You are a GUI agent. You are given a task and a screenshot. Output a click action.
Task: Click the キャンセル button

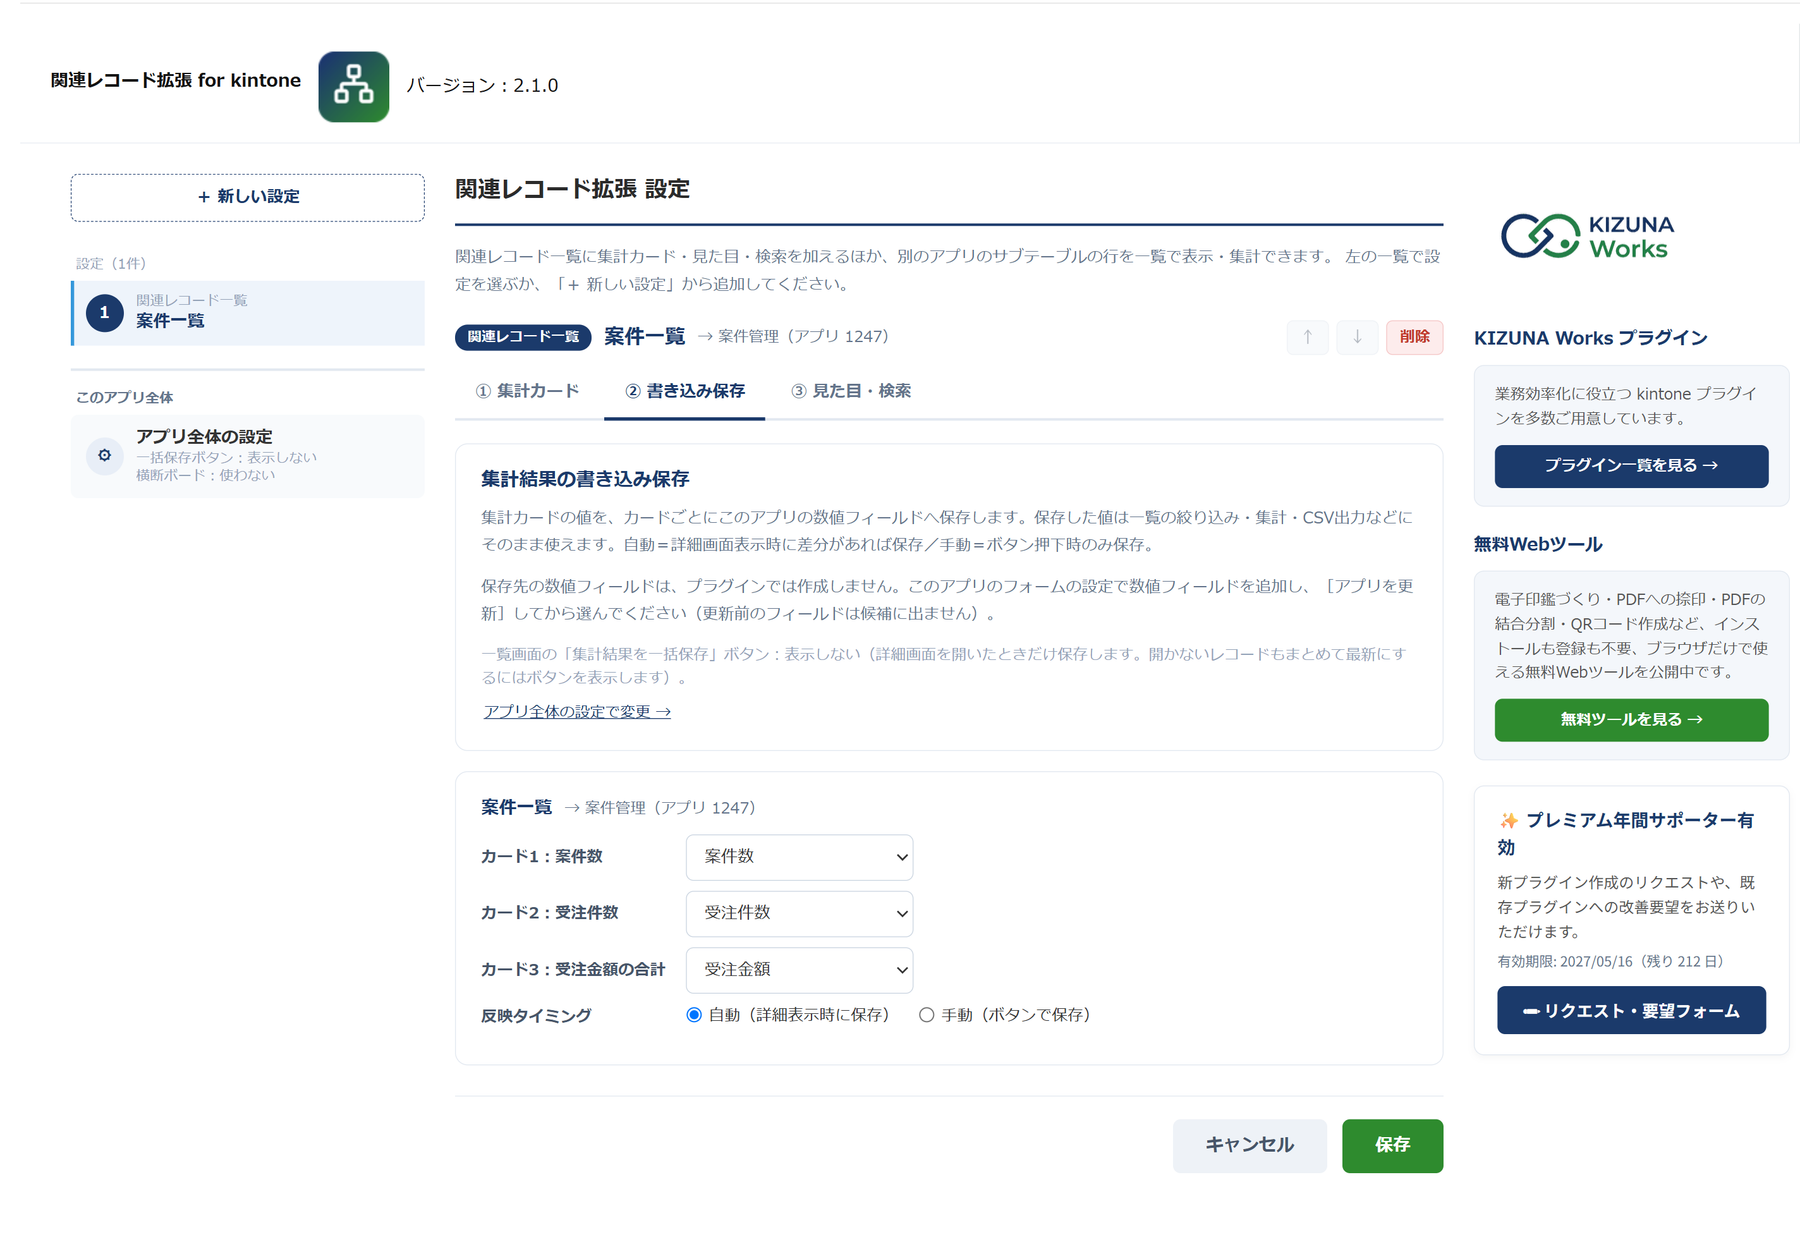click(x=1249, y=1145)
